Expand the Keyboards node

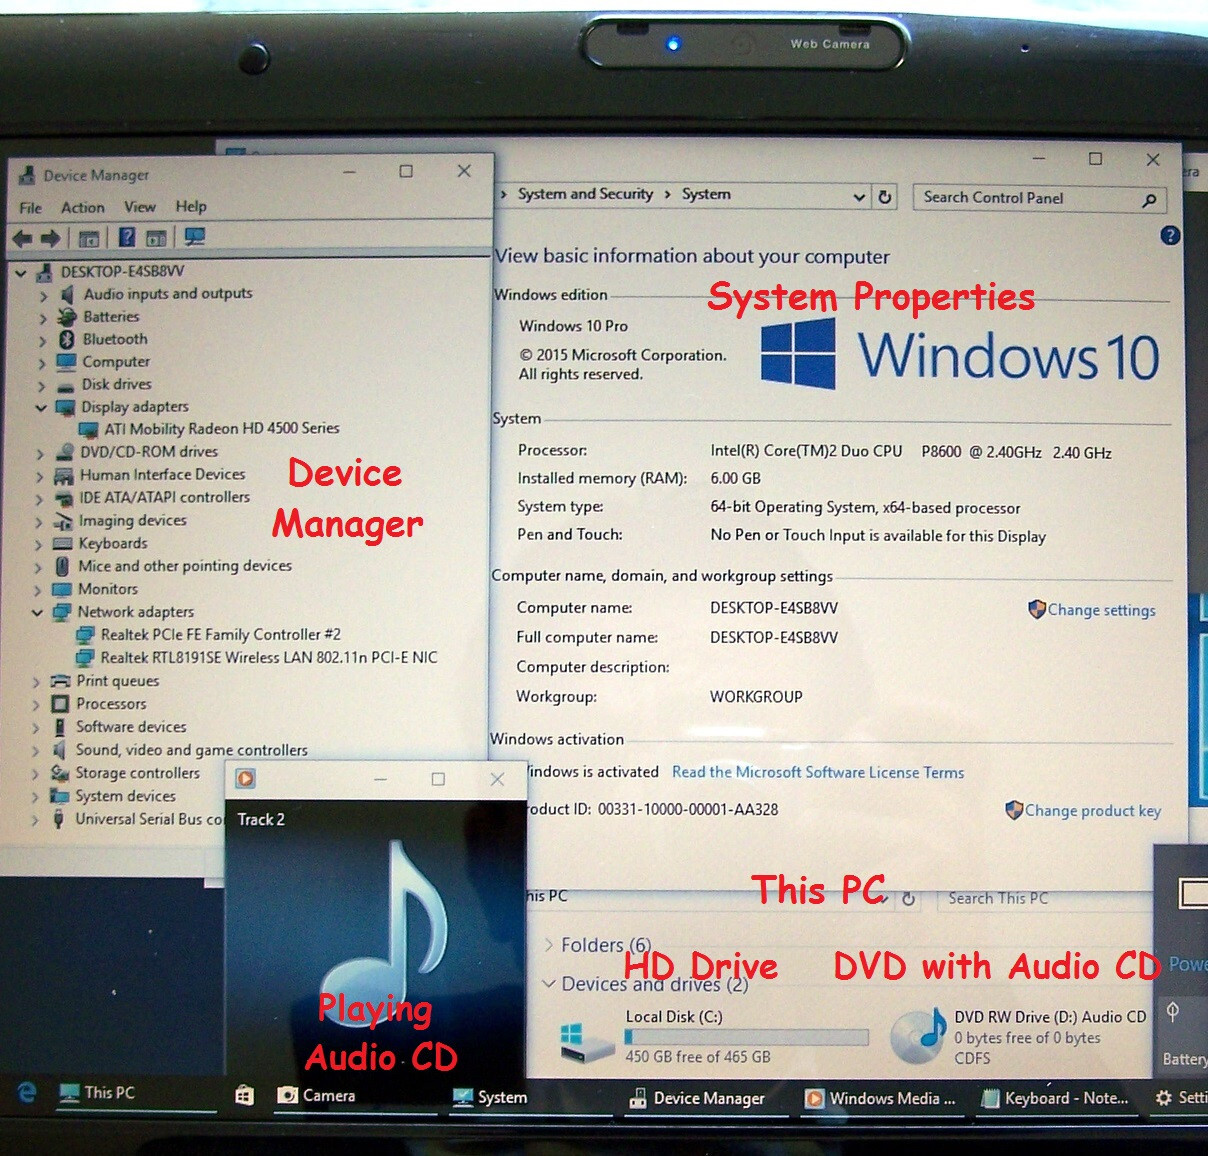pos(39,545)
